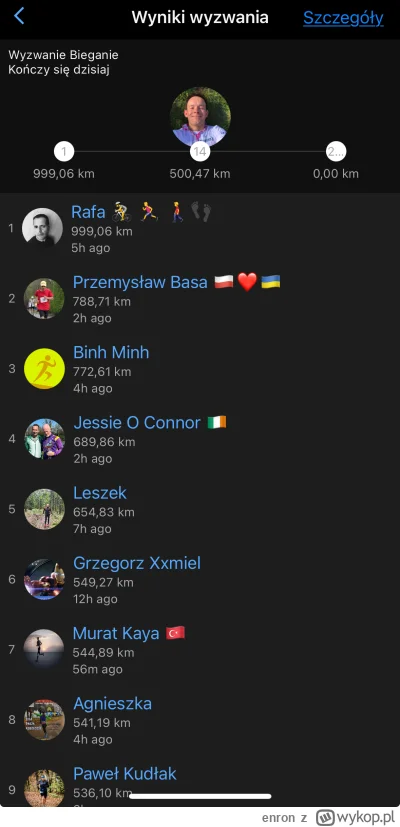Tap the back arrow icon

(19, 16)
